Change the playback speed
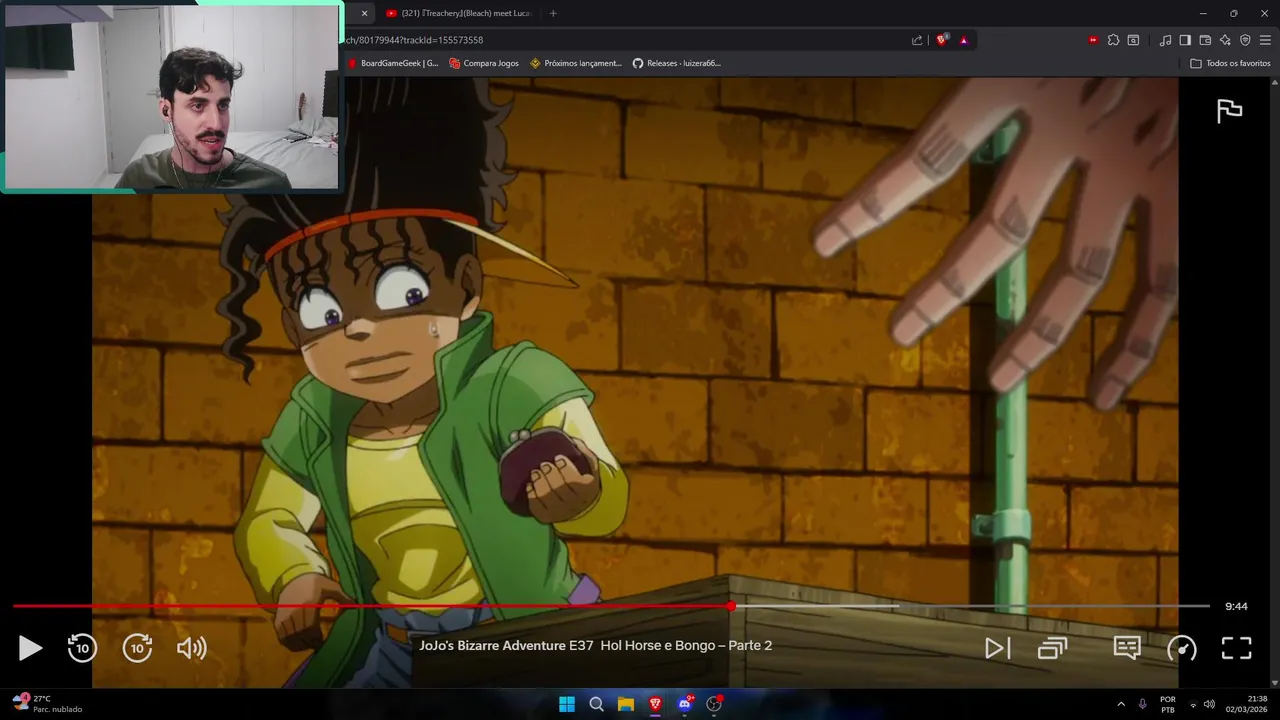This screenshot has width=1280, height=720. (1182, 648)
